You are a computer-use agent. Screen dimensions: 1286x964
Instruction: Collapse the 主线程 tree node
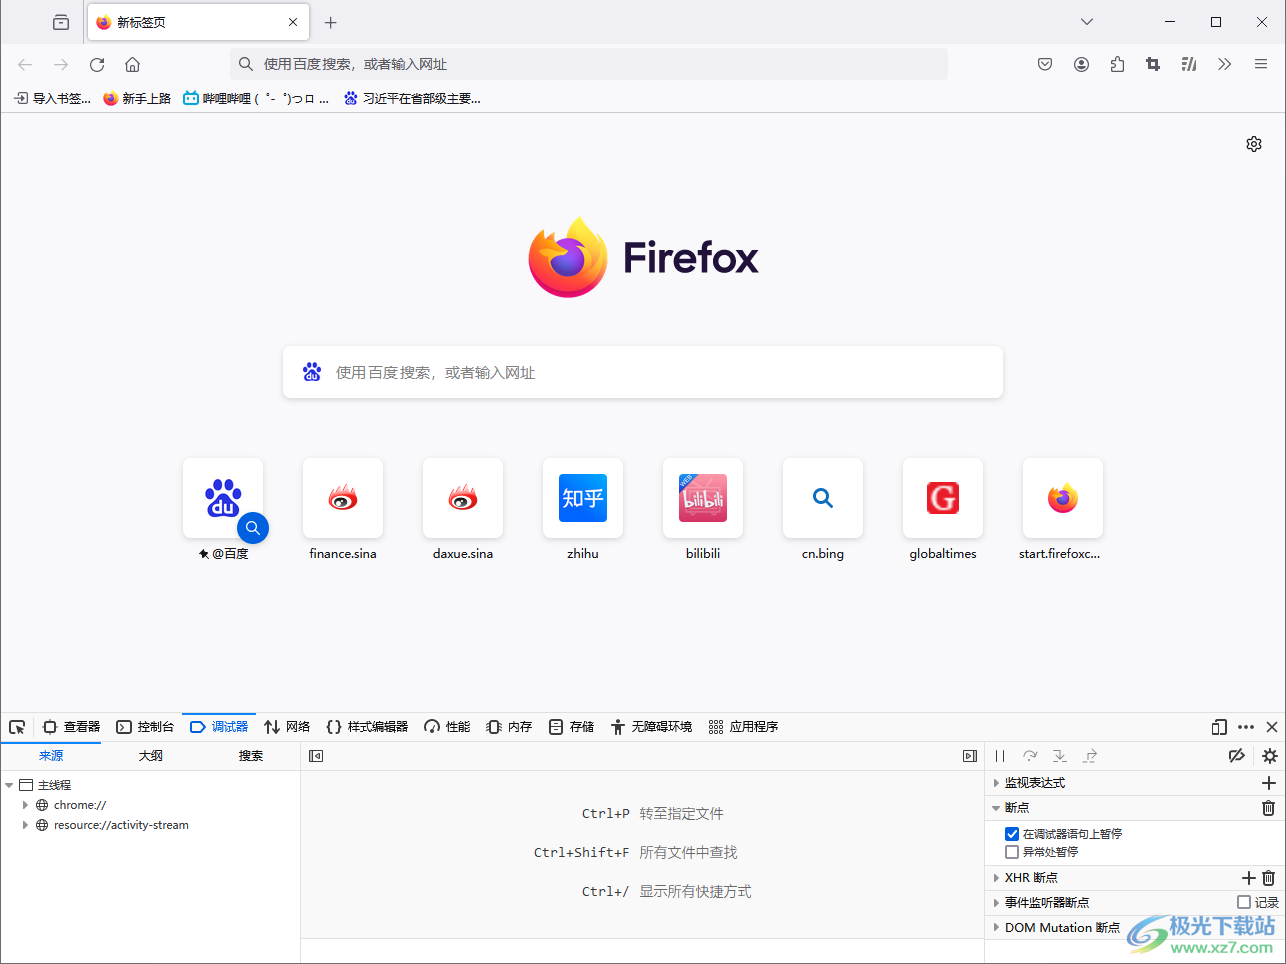pyautogui.click(x=9, y=785)
